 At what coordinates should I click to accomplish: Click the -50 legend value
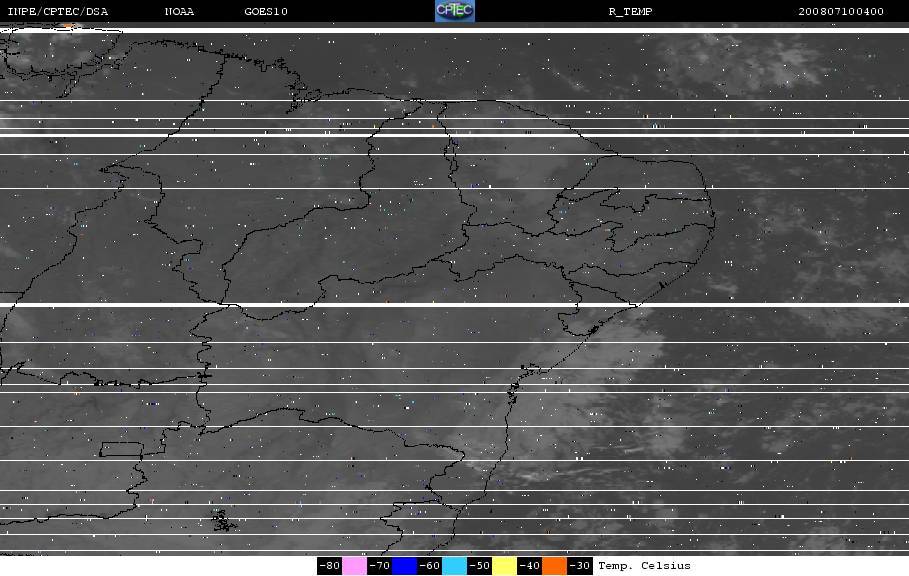click(479, 566)
